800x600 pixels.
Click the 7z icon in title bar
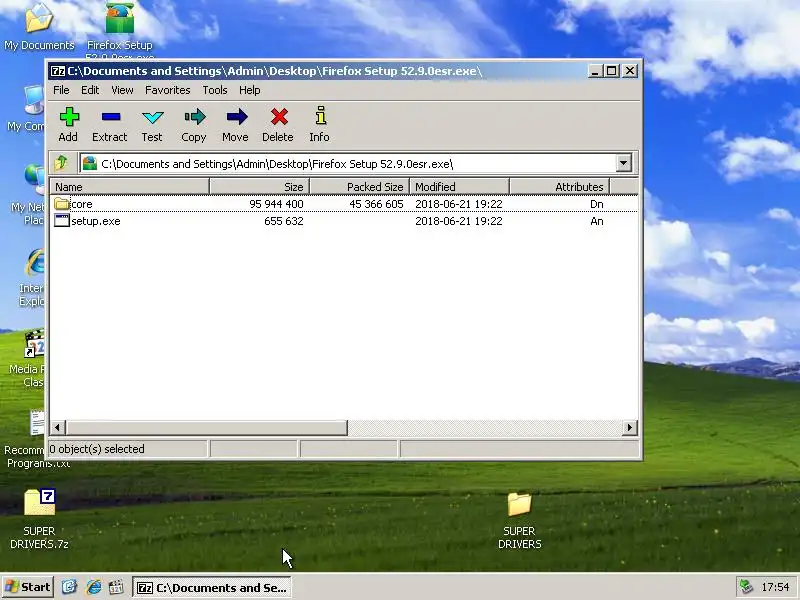pos(58,71)
